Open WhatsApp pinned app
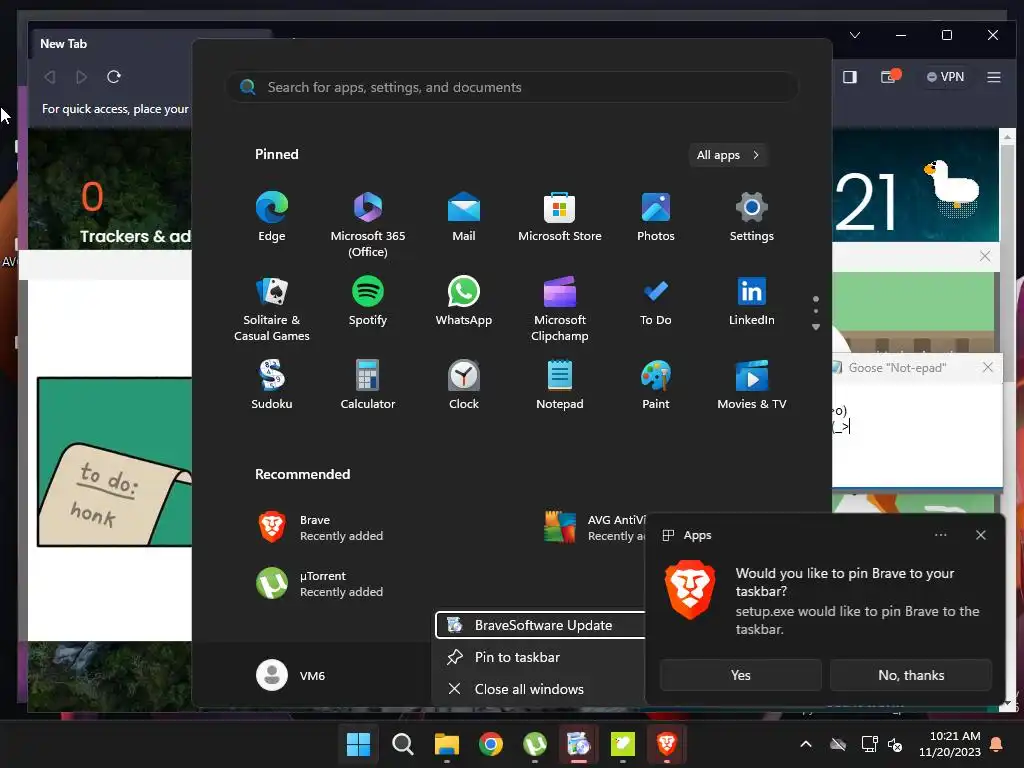 [x=464, y=301]
